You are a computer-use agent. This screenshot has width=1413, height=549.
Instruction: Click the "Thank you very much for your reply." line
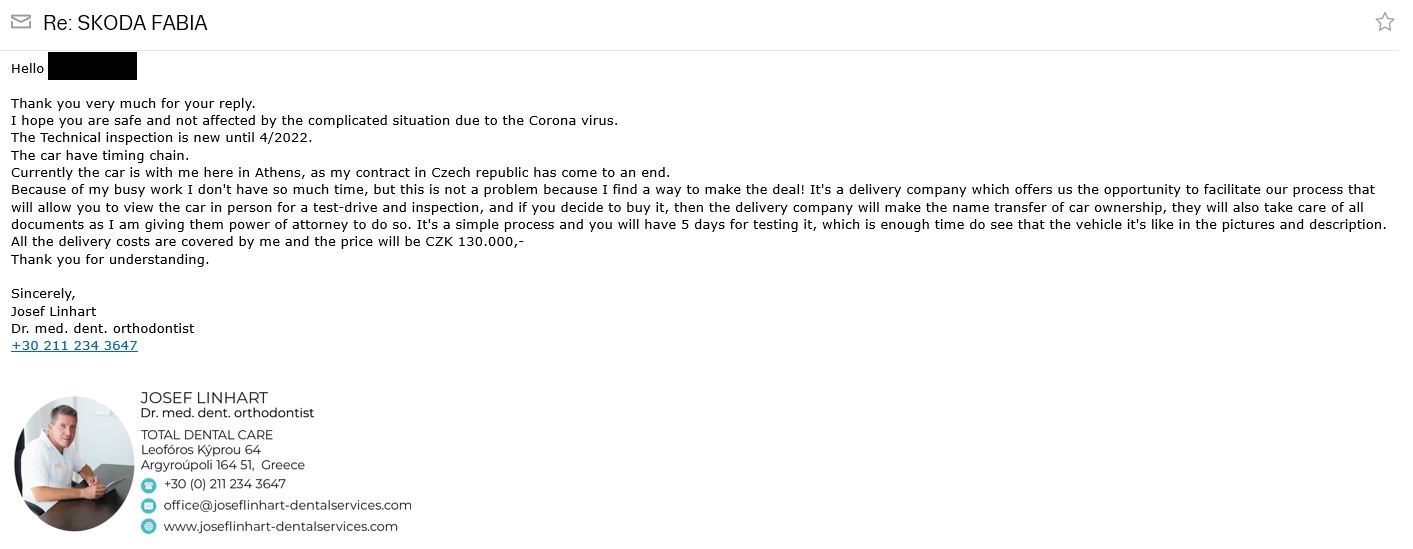pyautogui.click(x=133, y=103)
